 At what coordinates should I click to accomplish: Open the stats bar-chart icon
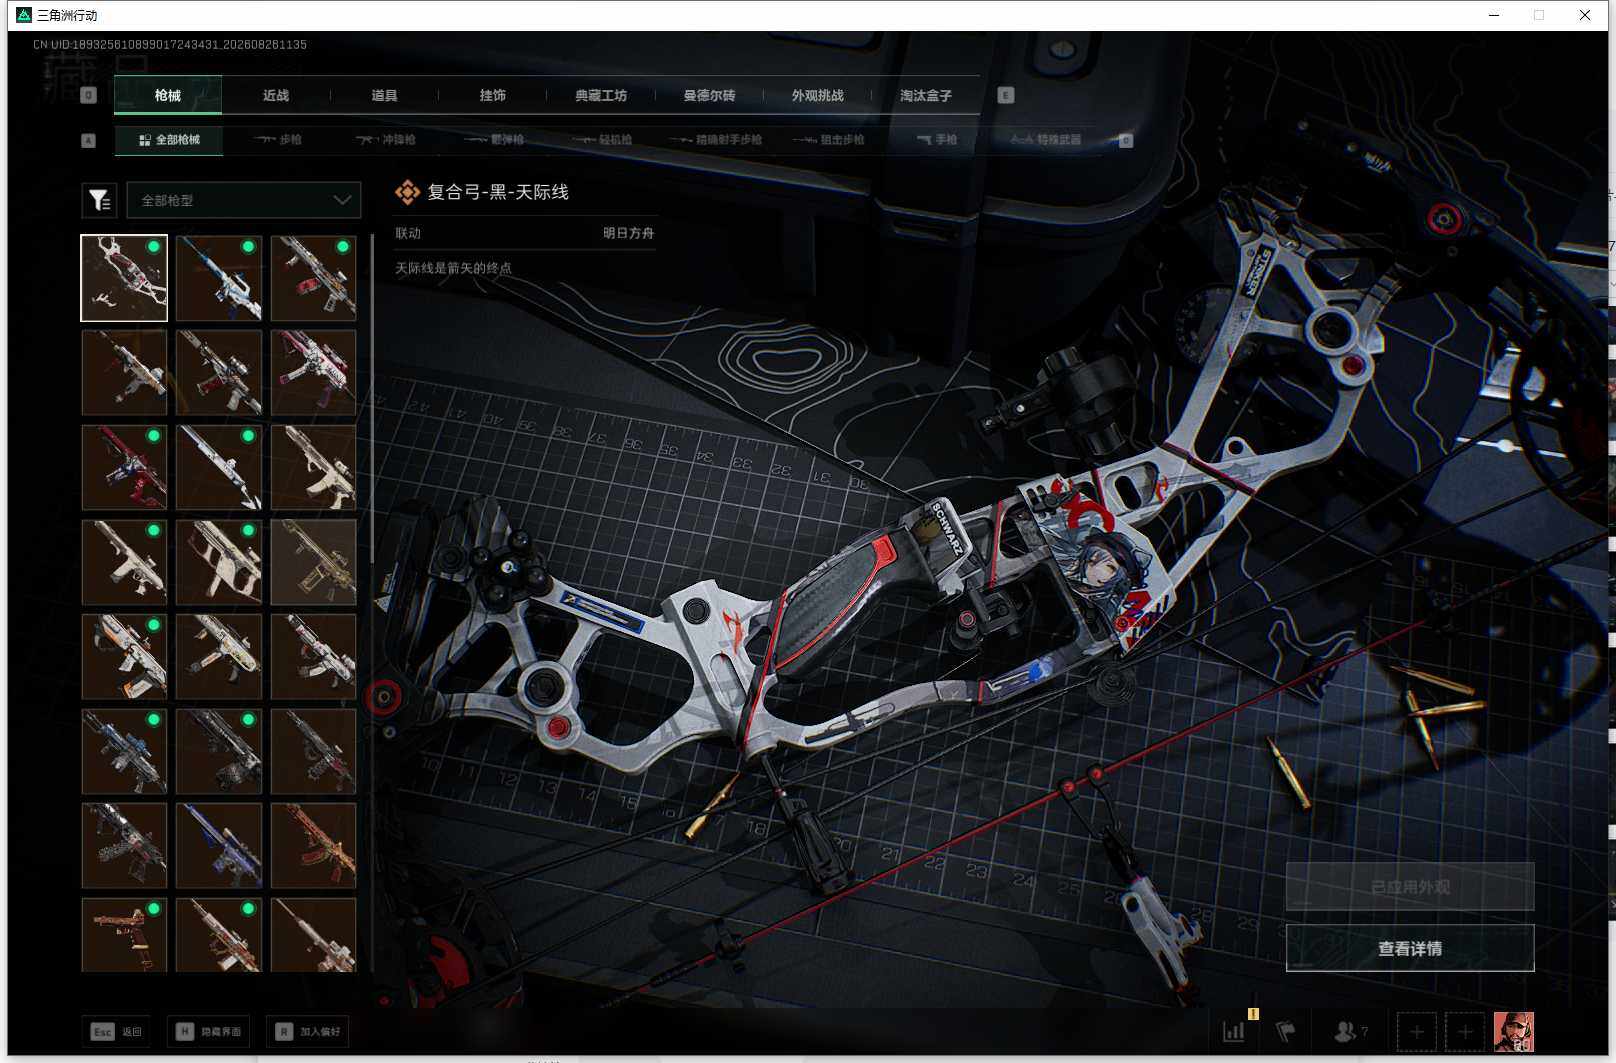click(x=1235, y=1030)
